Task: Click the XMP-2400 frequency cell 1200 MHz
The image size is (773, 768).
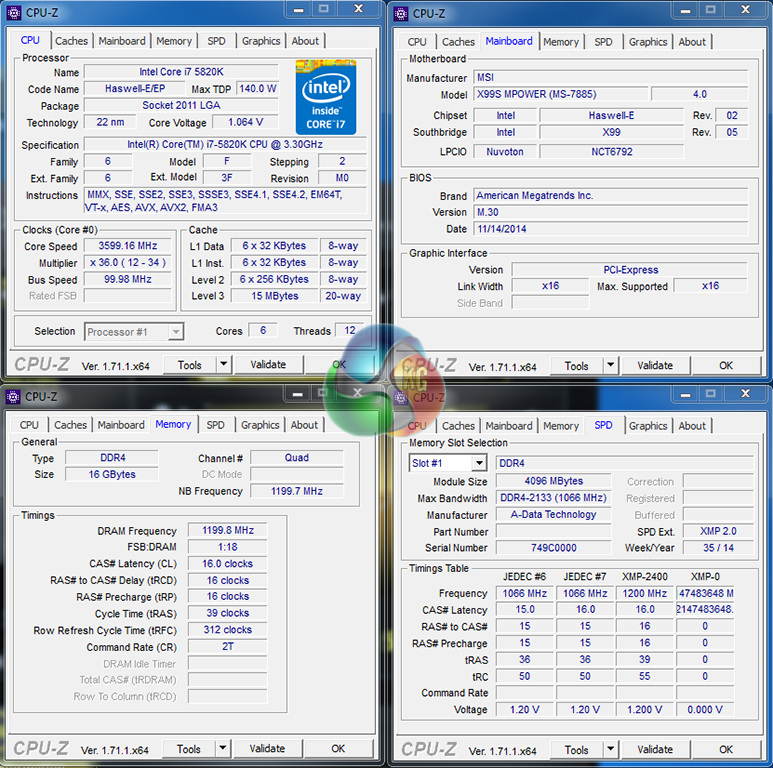Action: click(645, 593)
